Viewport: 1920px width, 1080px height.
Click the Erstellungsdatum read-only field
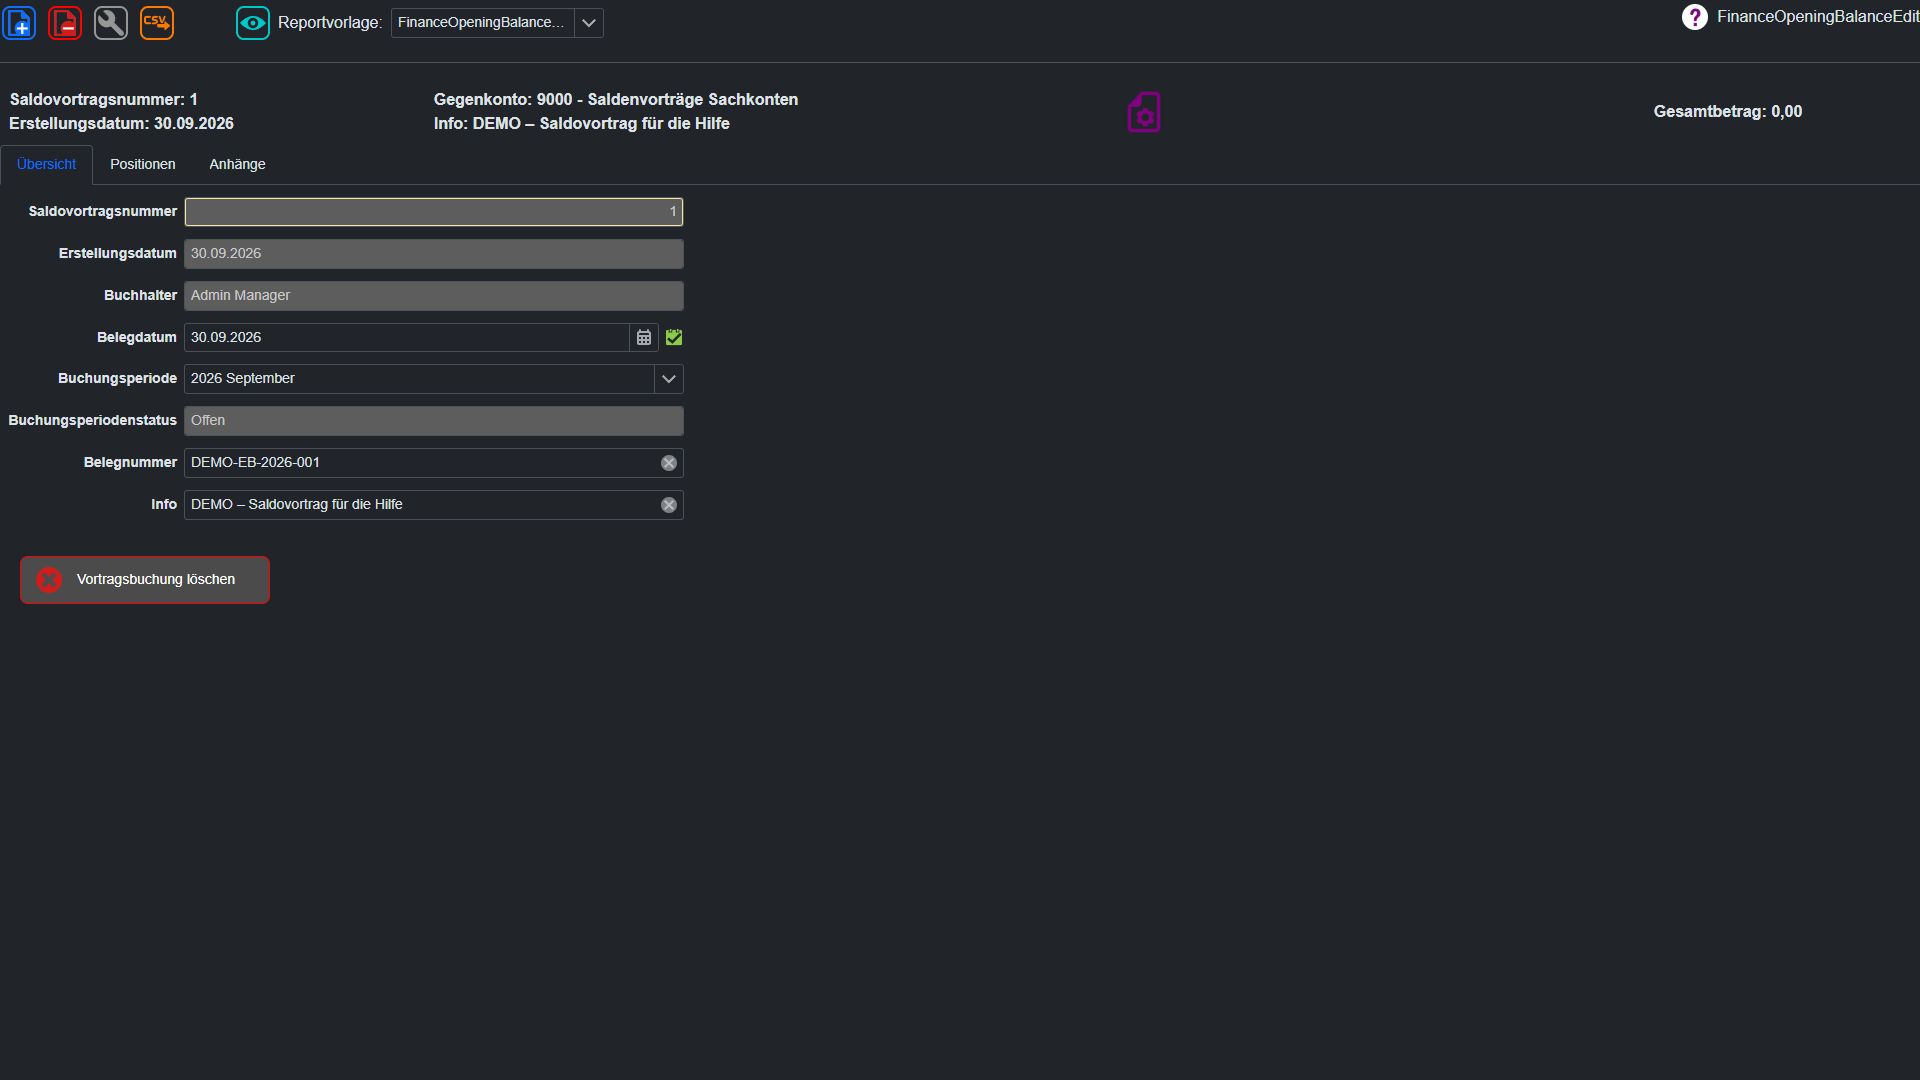point(434,254)
